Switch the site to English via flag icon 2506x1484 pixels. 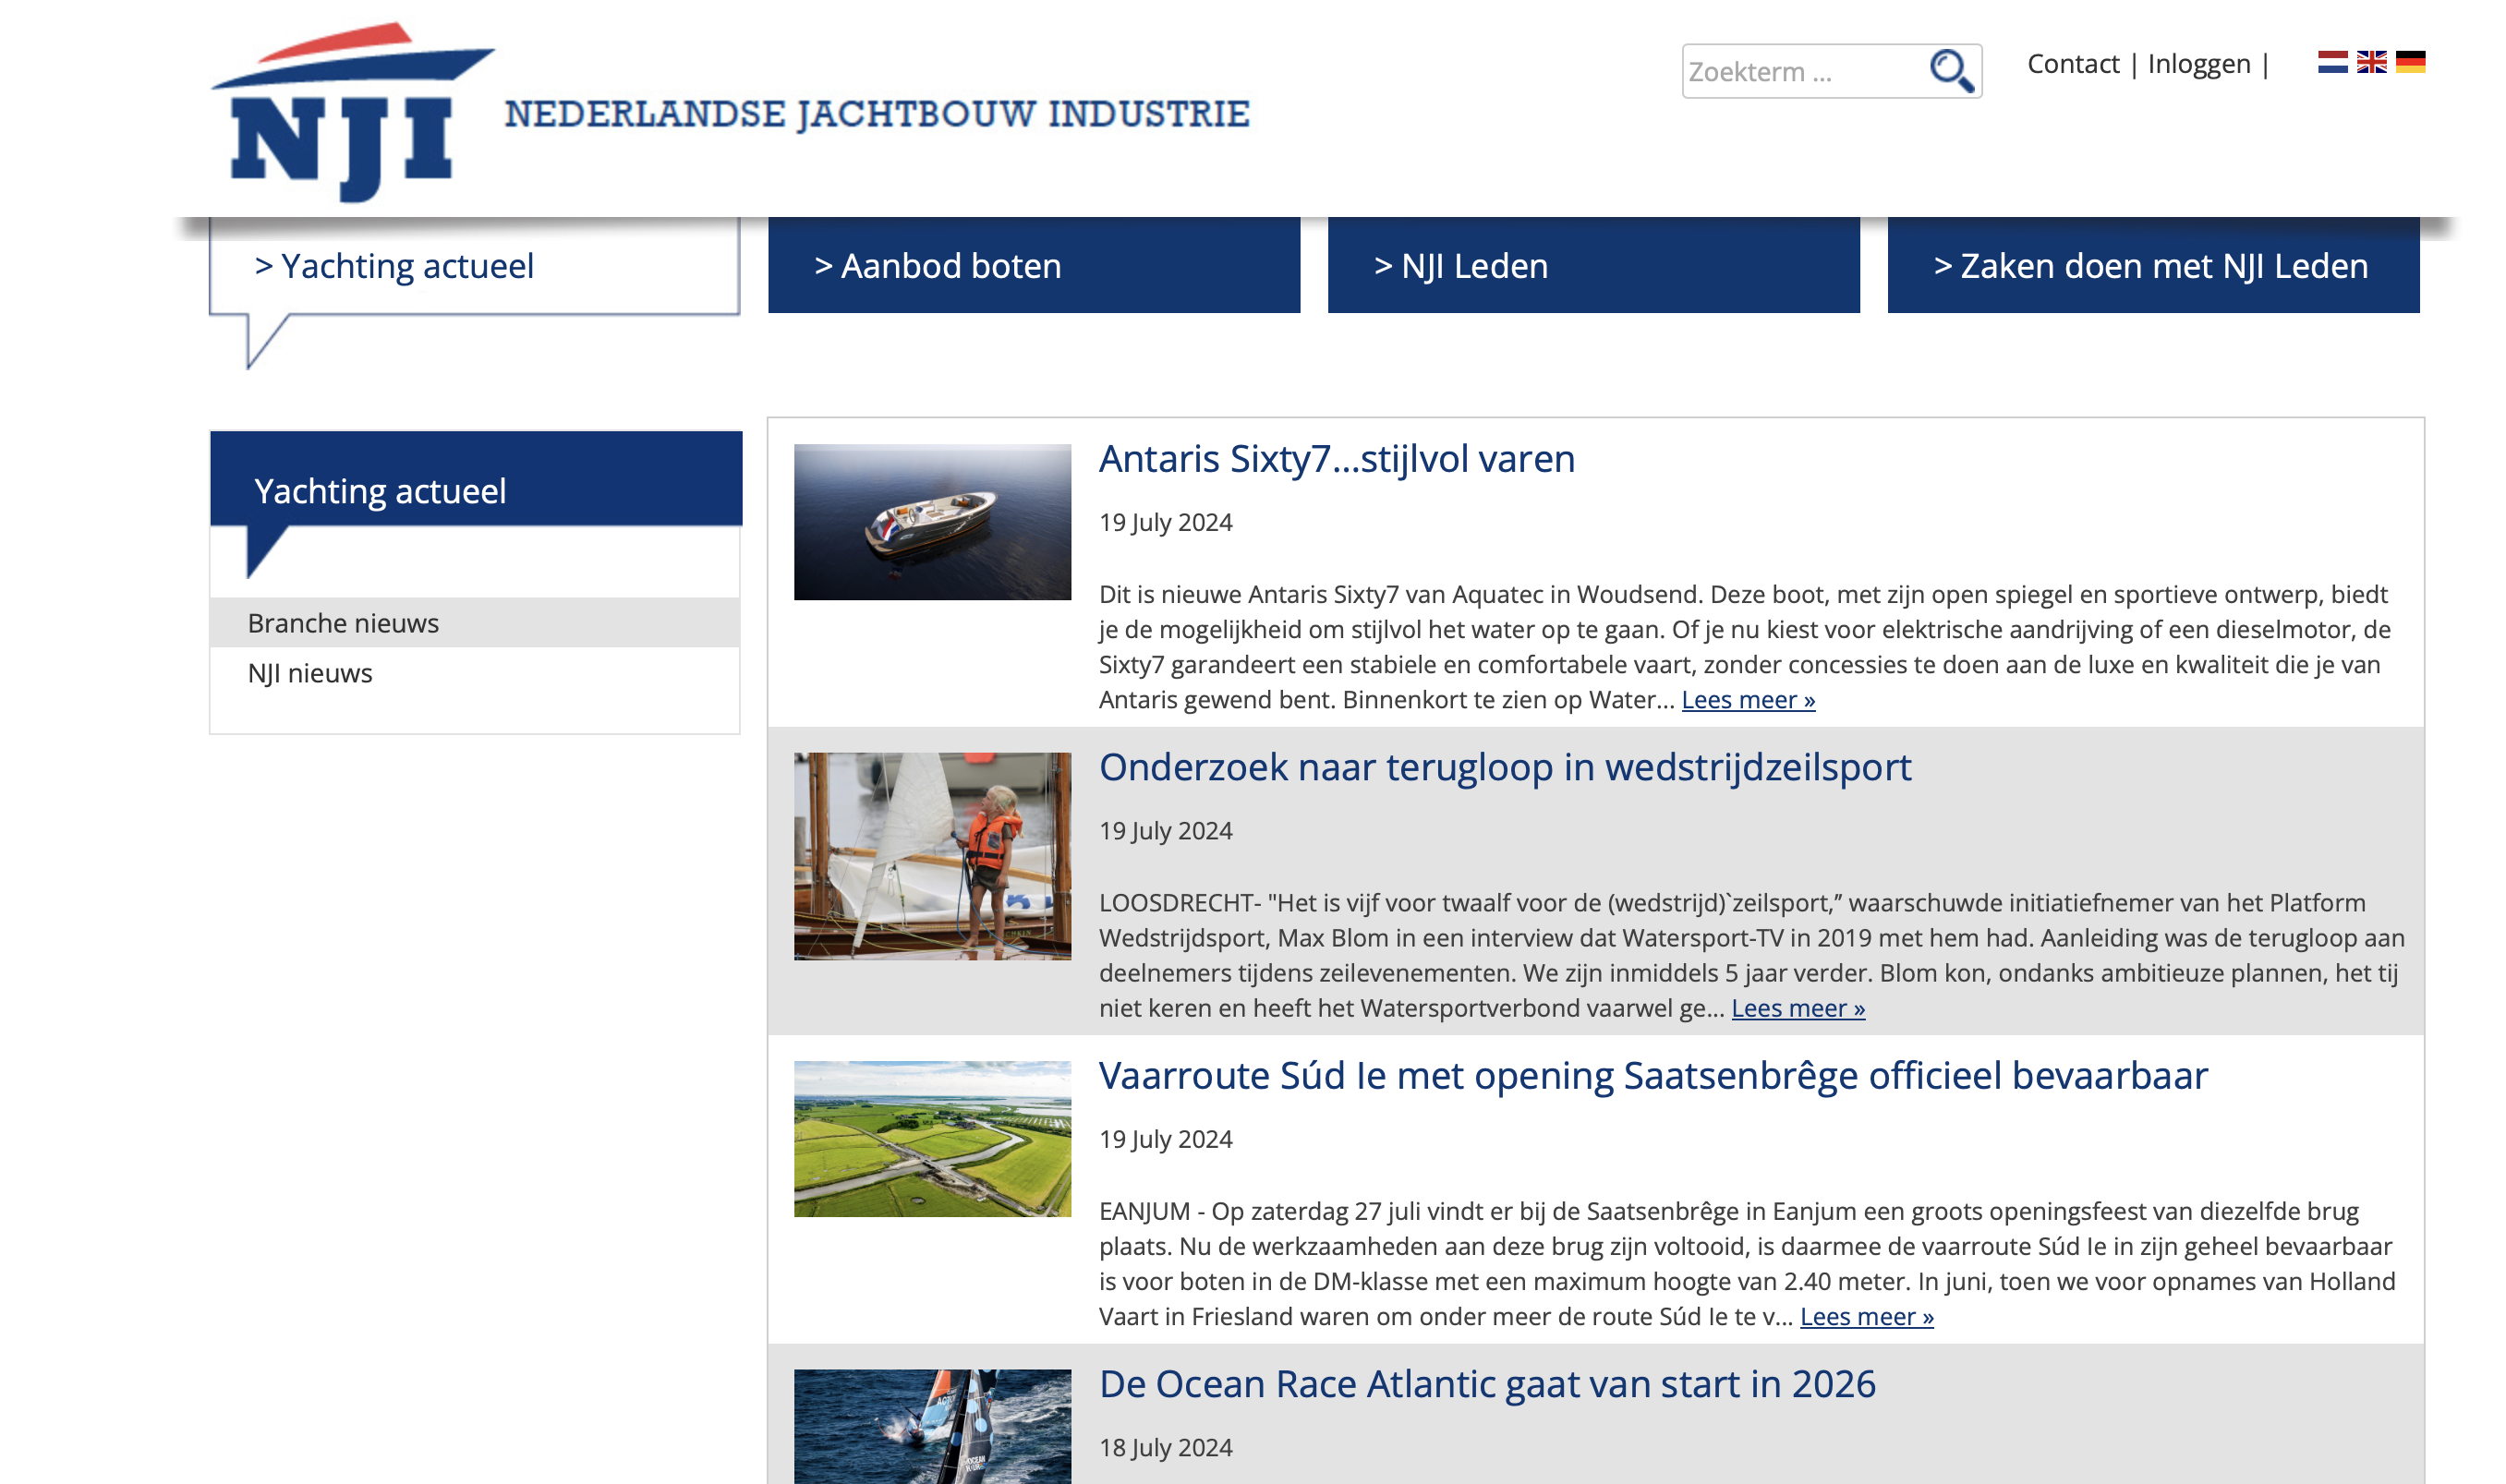[x=2372, y=62]
